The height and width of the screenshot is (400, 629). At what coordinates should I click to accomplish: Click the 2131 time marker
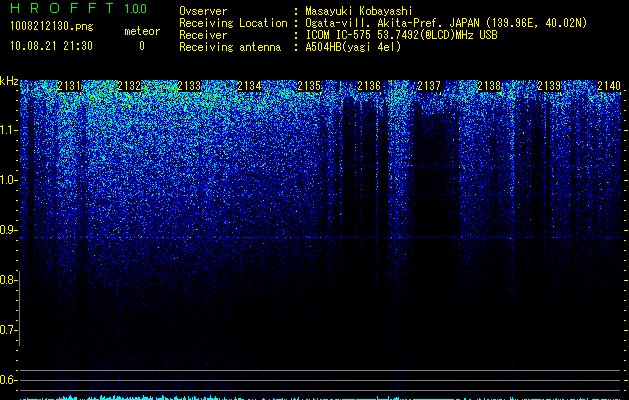(x=69, y=86)
